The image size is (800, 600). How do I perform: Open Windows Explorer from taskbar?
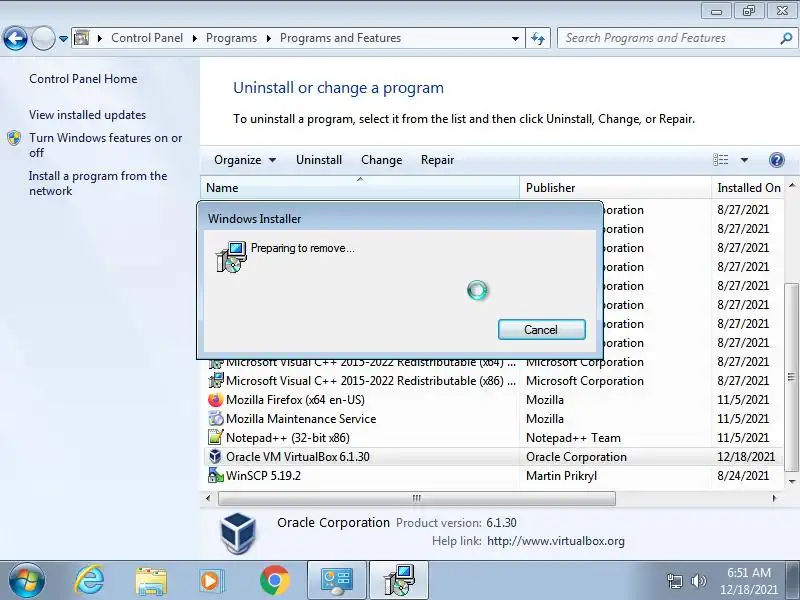pyautogui.click(x=151, y=581)
